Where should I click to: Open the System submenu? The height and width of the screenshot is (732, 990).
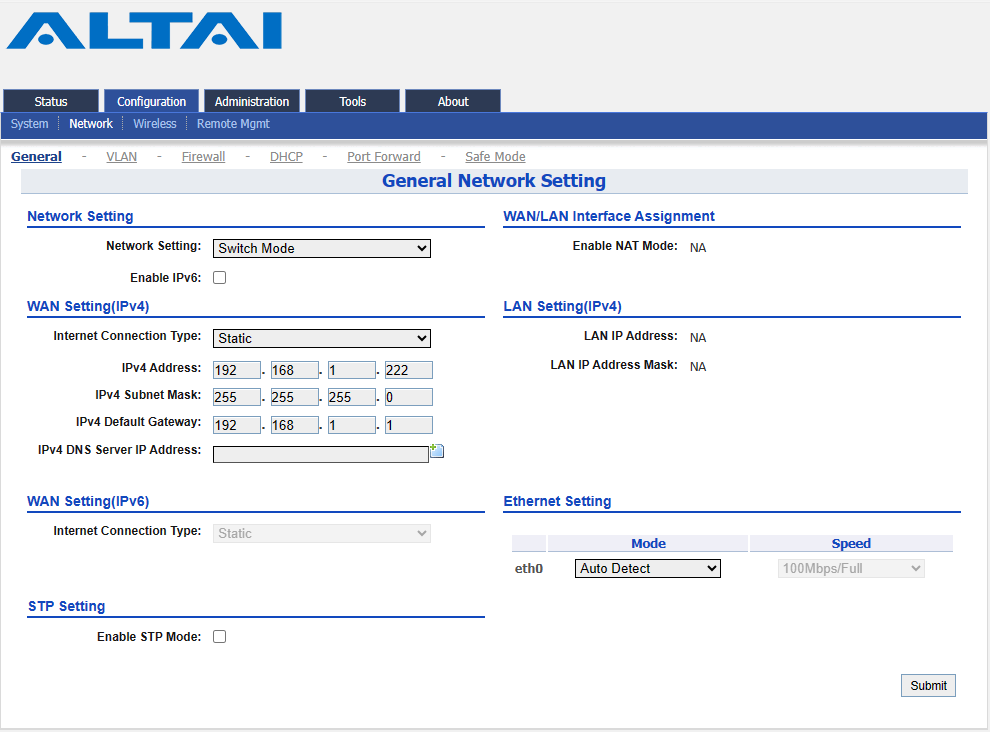point(30,124)
